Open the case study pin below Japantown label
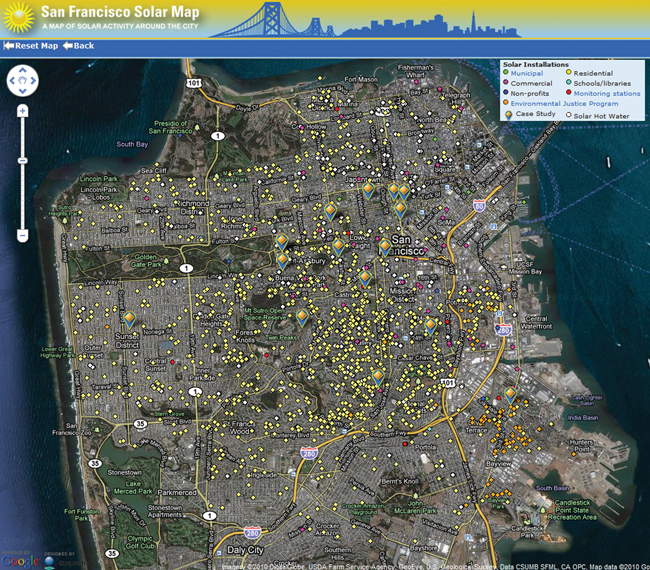This screenshot has width=650, height=570. point(368,190)
